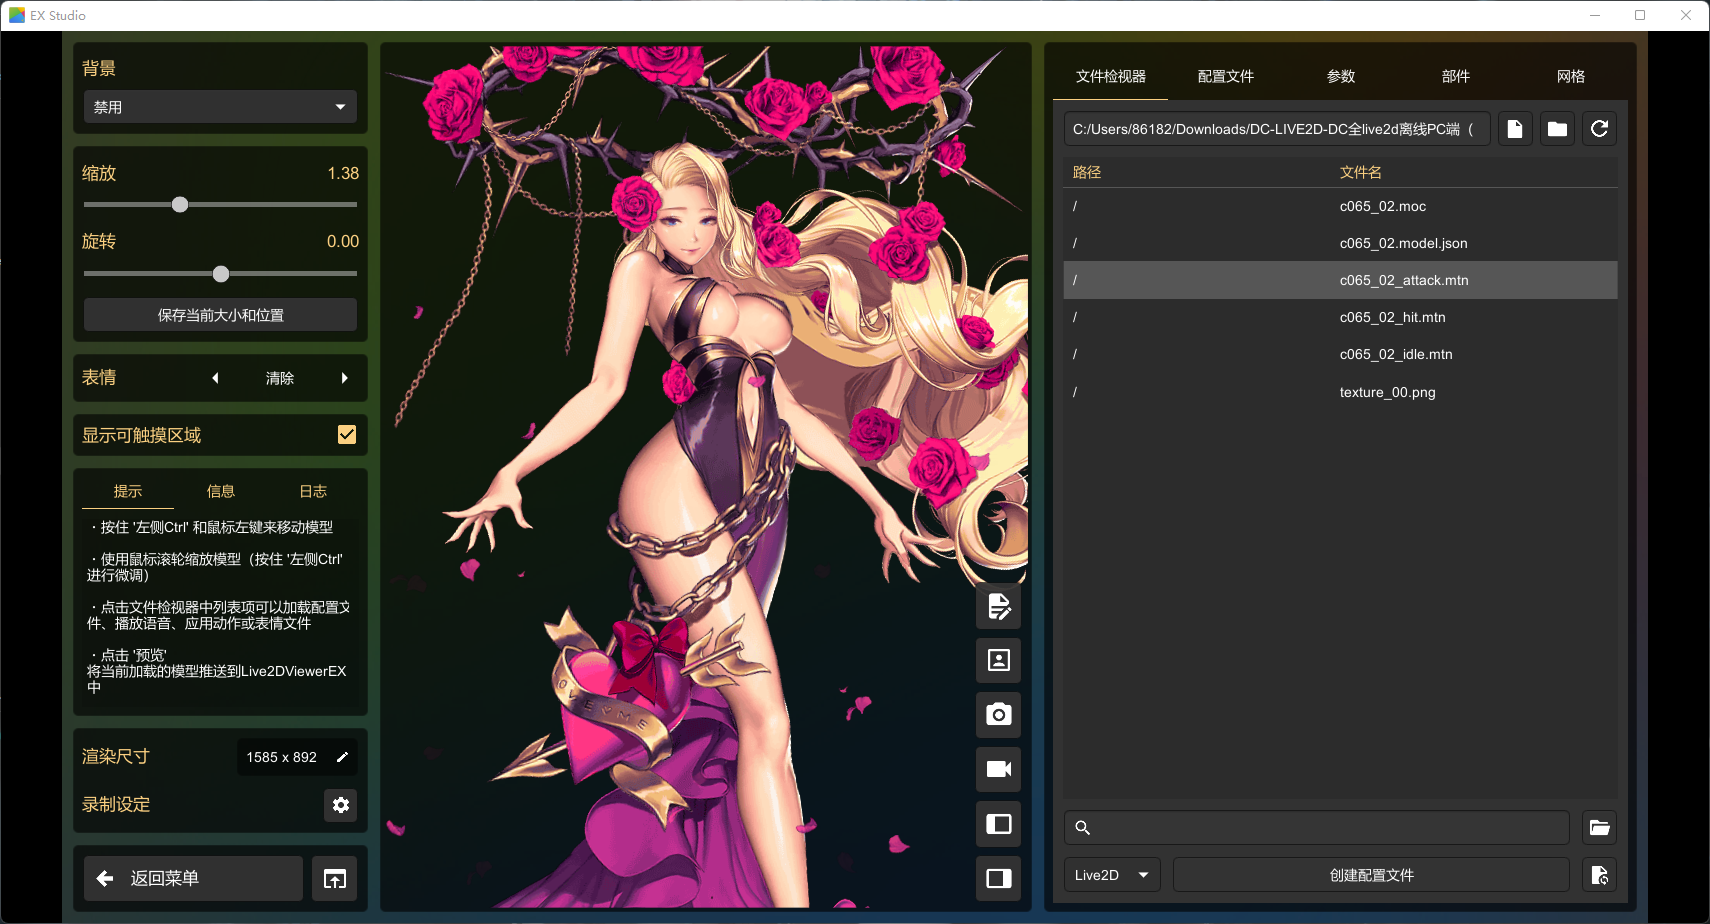Click the video record camera icon

point(998,769)
